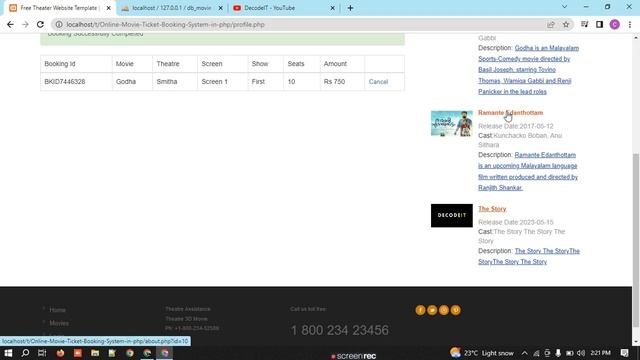Switch to localhost db_movie tab
Viewport: 640px width, 360px height.
click(171, 8)
